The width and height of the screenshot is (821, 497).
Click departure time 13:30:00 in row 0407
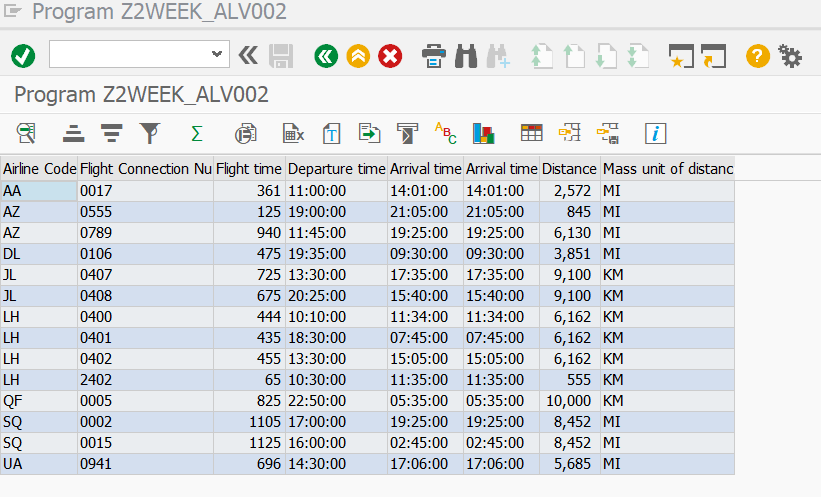pyautogui.click(x=337, y=274)
